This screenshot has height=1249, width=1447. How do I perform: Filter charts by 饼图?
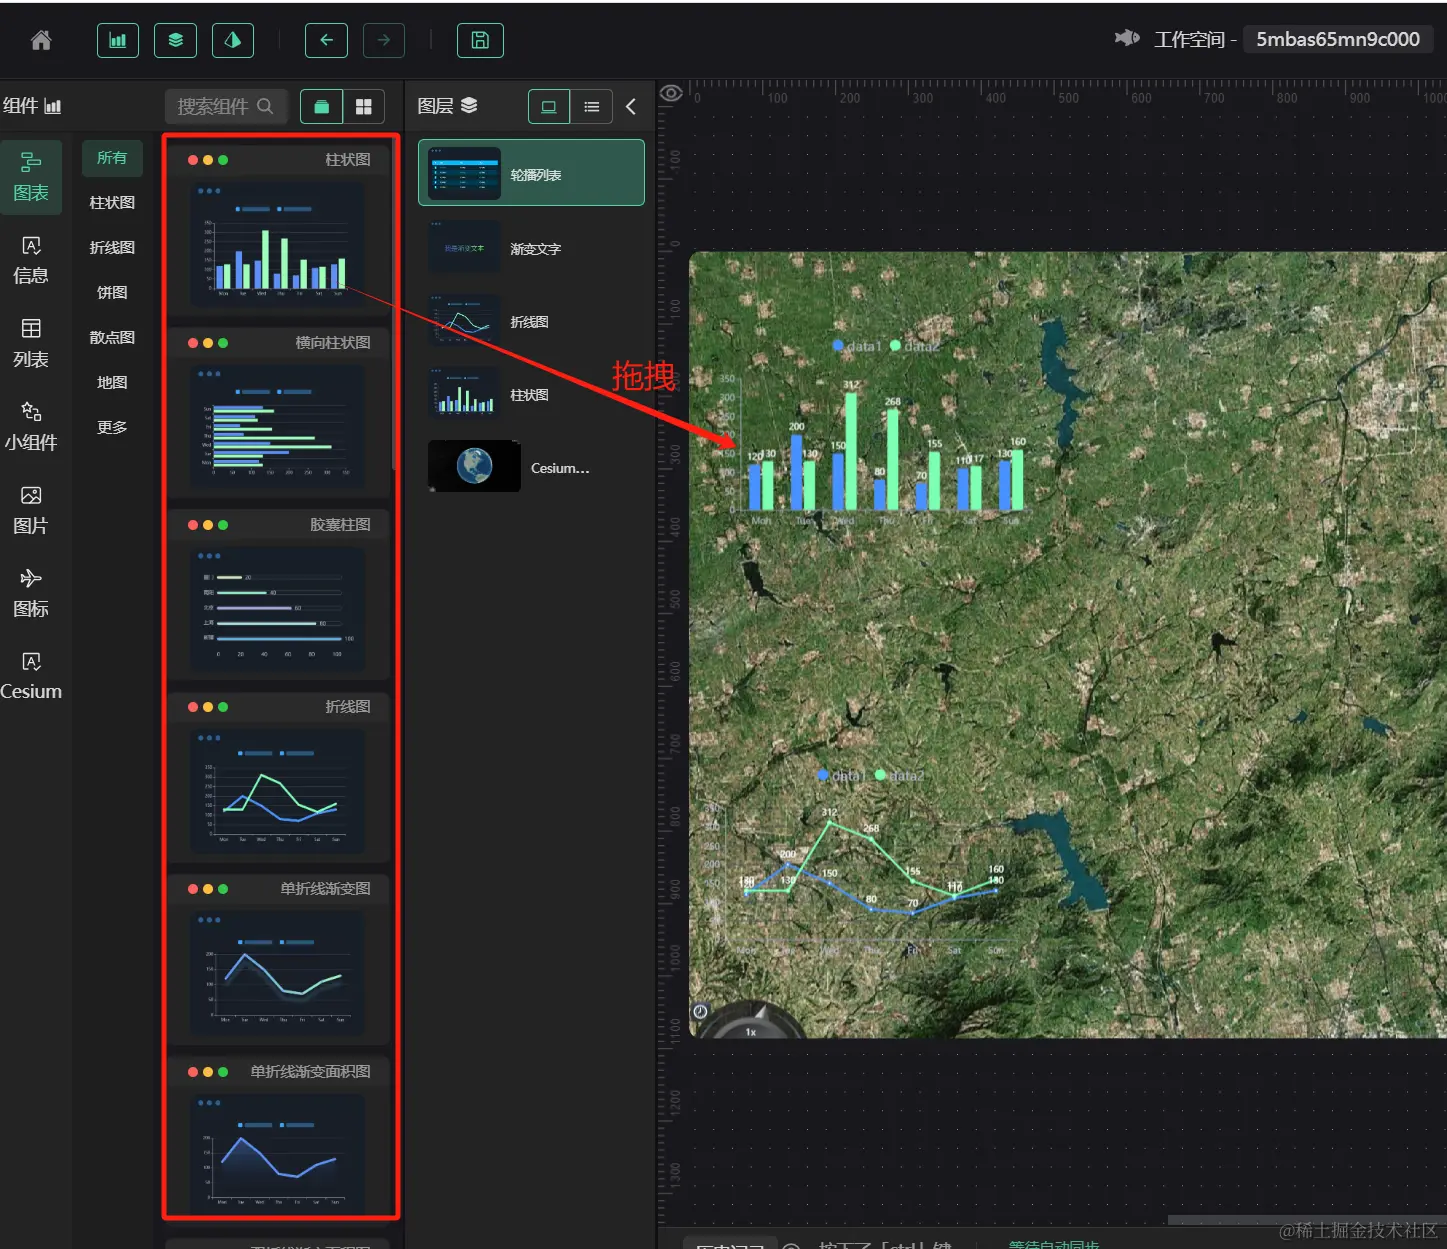pos(112,293)
